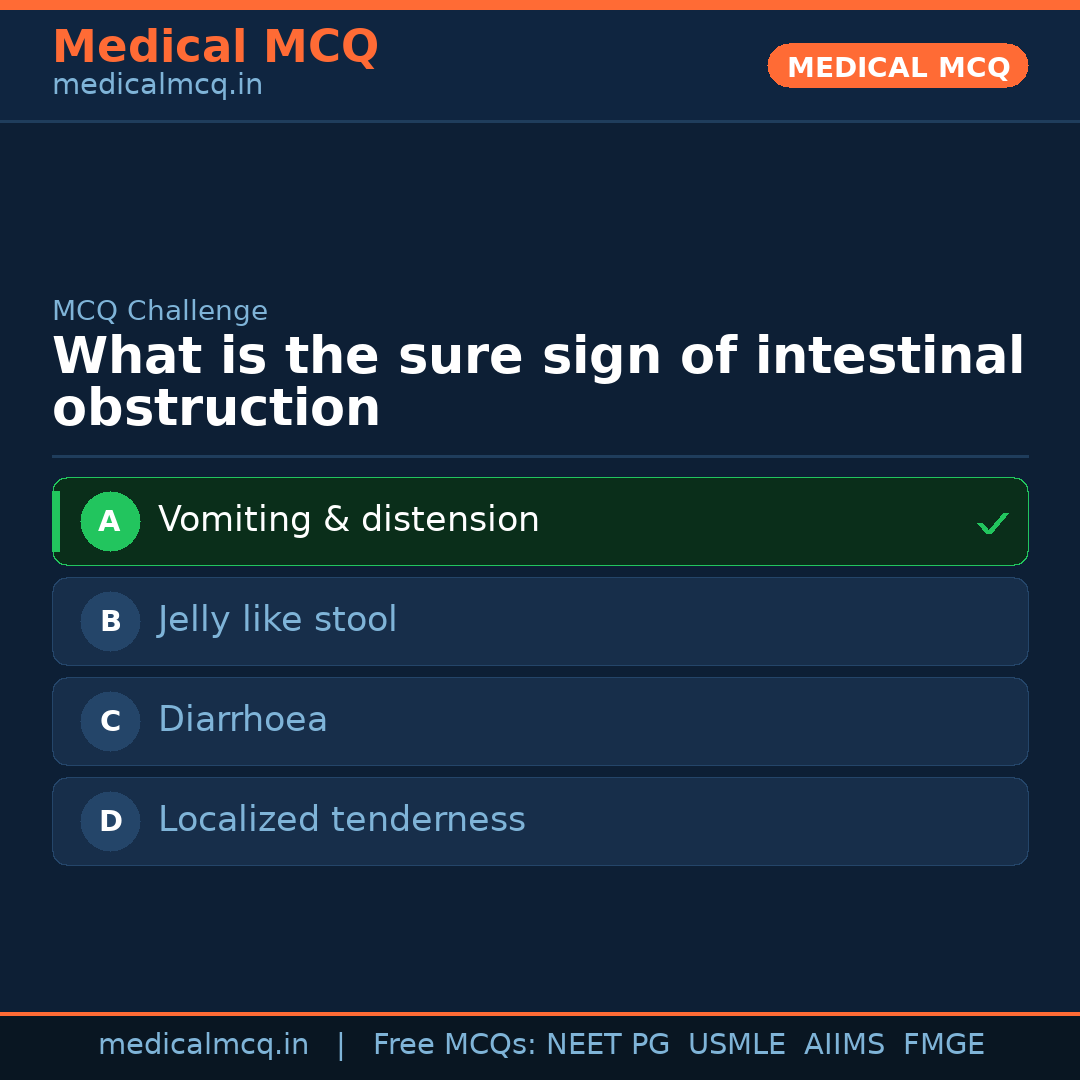
Task: Click the letter D circle badge
Action: pyautogui.click(x=110, y=821)
